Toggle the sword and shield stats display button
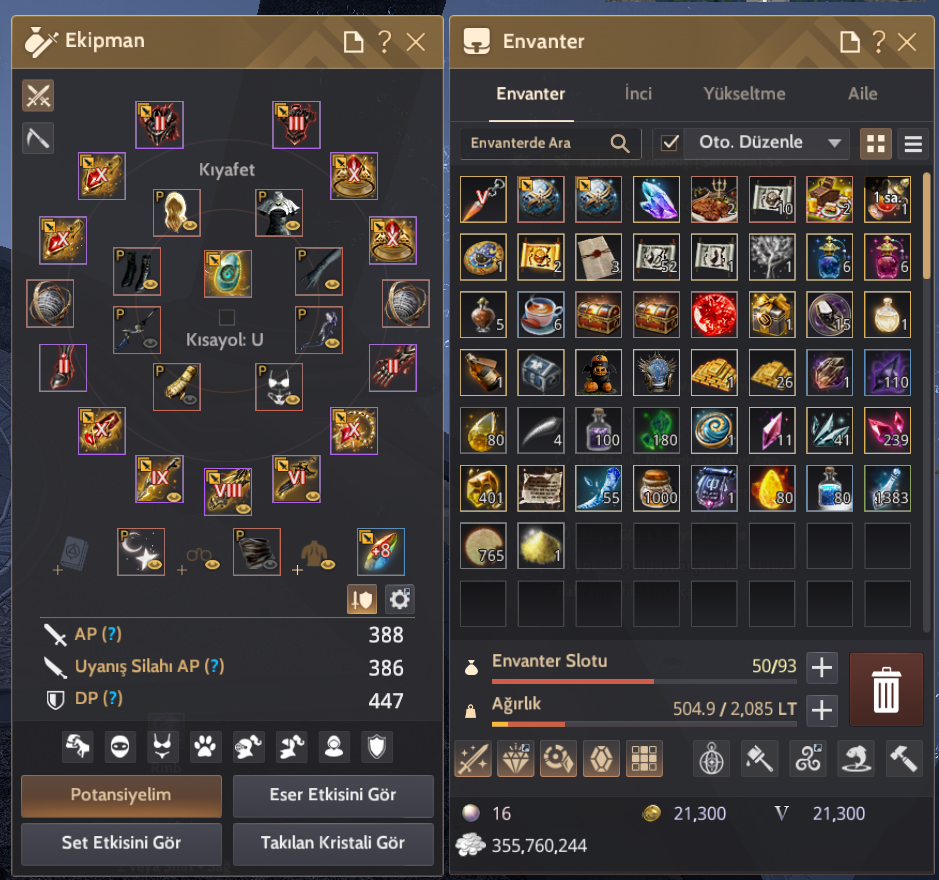The width and height of the screenshot is (939, 880). tap(362, 598)
